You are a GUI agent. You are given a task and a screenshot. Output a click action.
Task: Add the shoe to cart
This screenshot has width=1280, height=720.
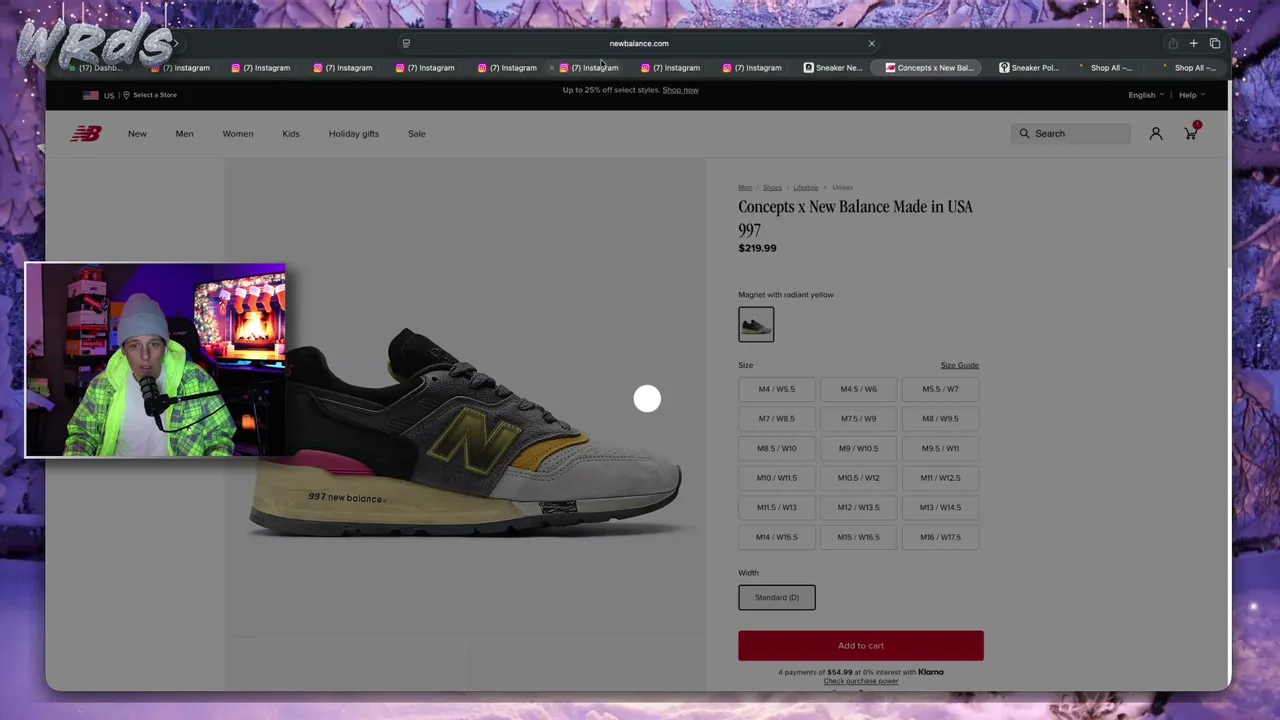point(861,645)
